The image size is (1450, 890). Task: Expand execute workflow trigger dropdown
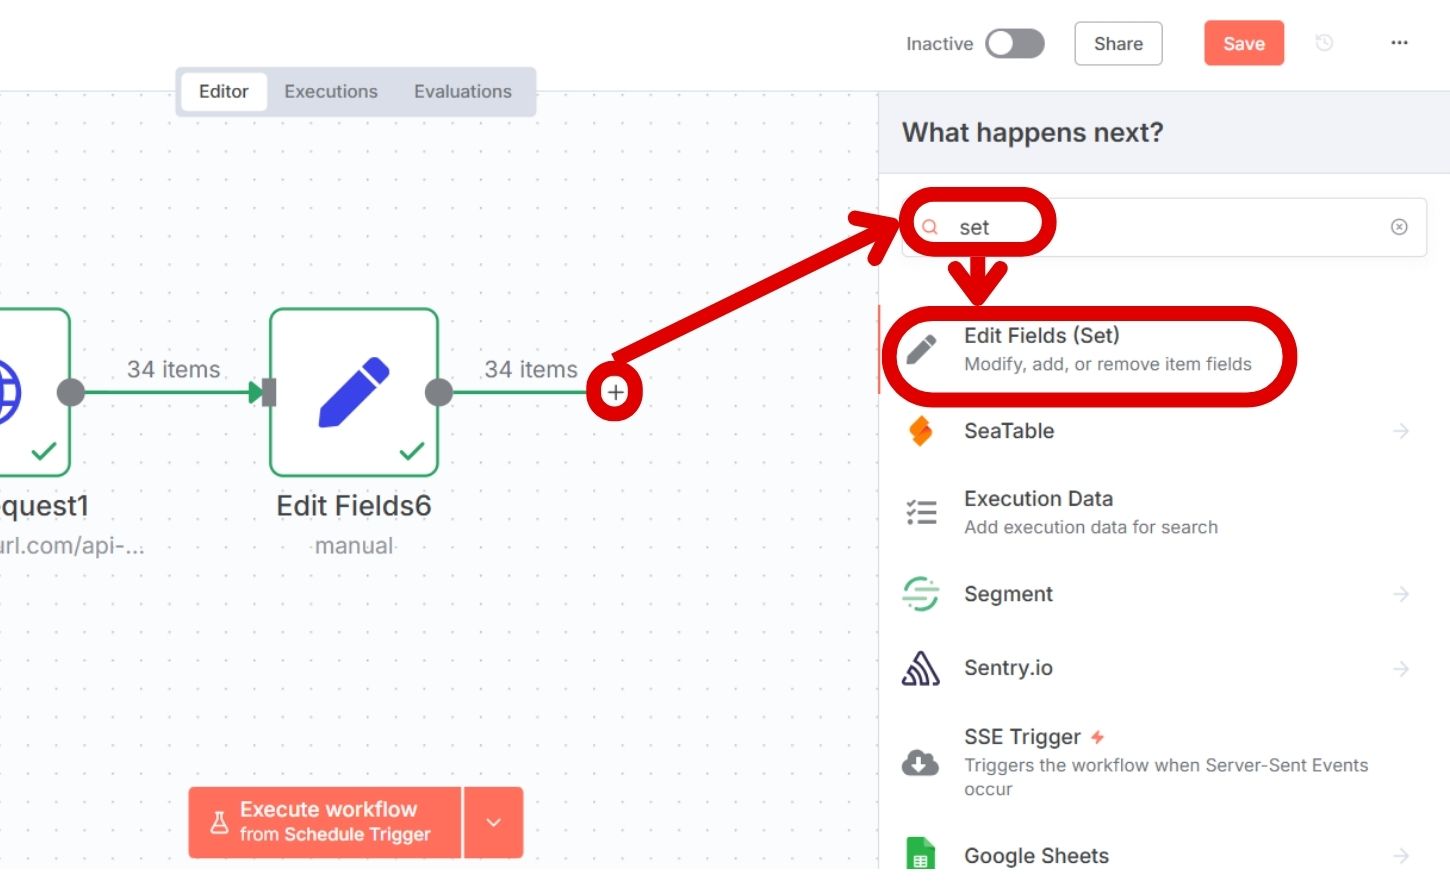(493, 822)
